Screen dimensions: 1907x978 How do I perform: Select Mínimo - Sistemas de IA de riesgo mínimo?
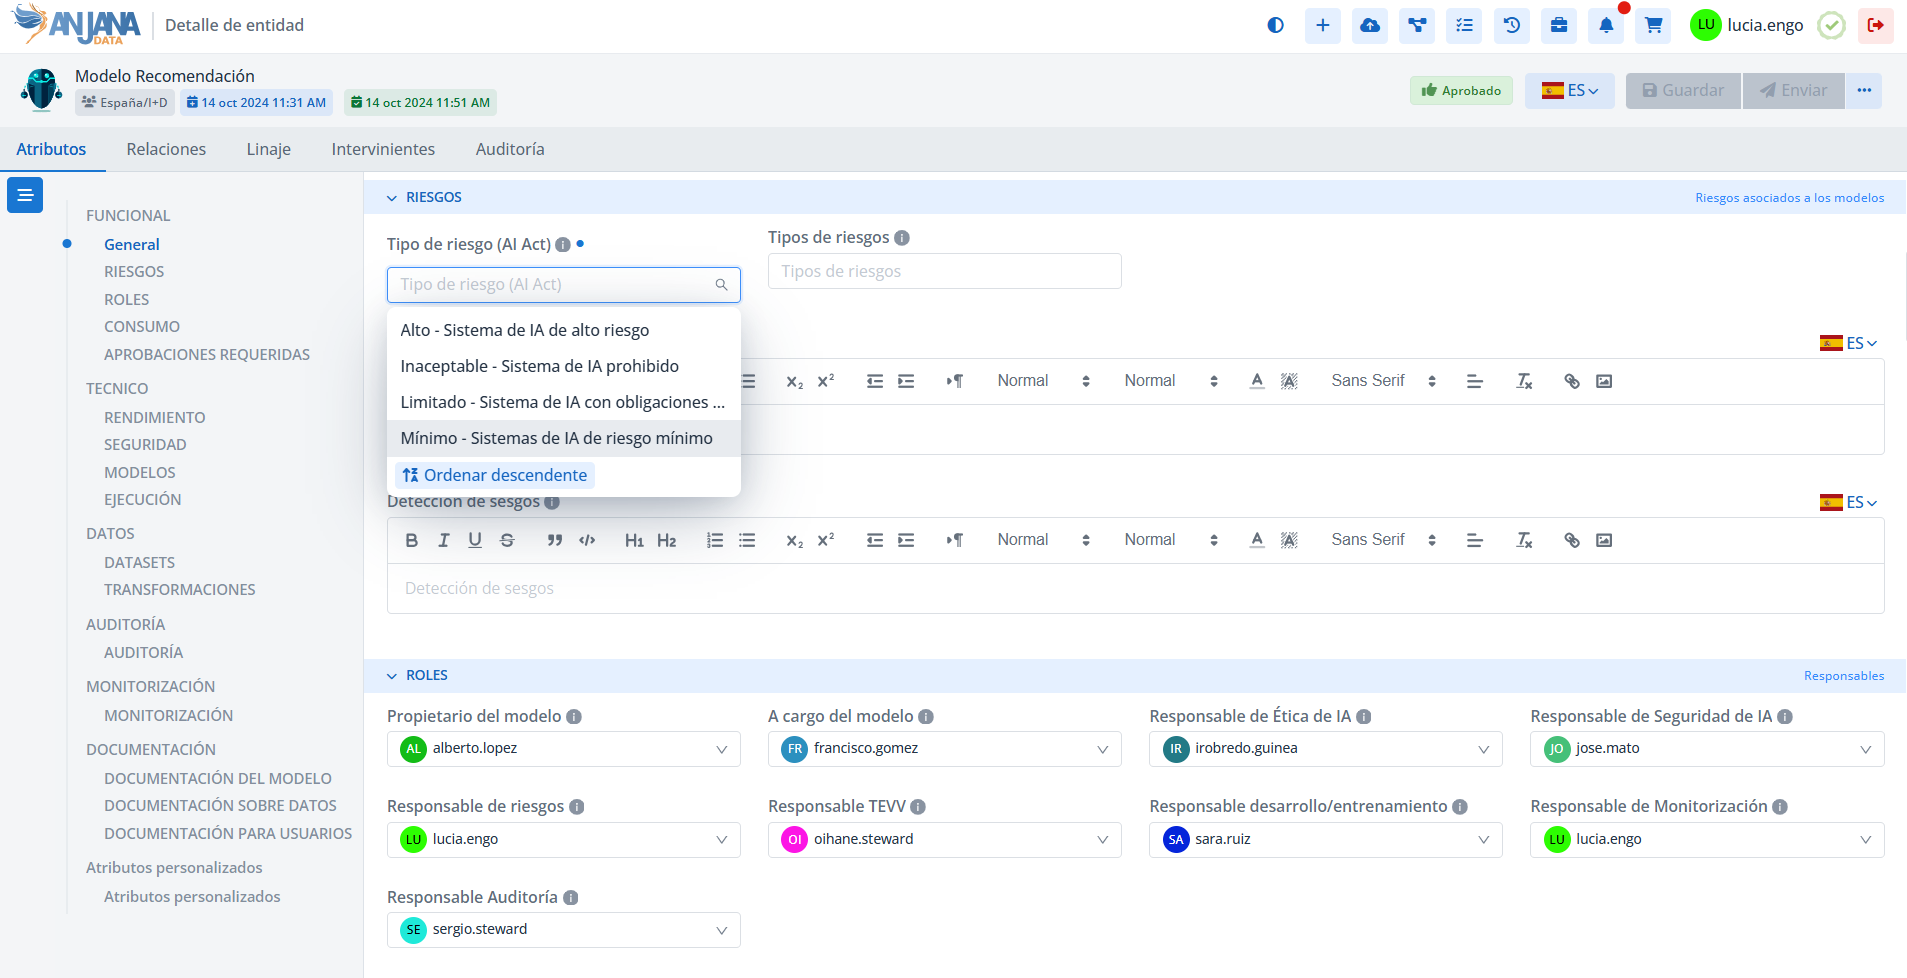click(556, 438)
